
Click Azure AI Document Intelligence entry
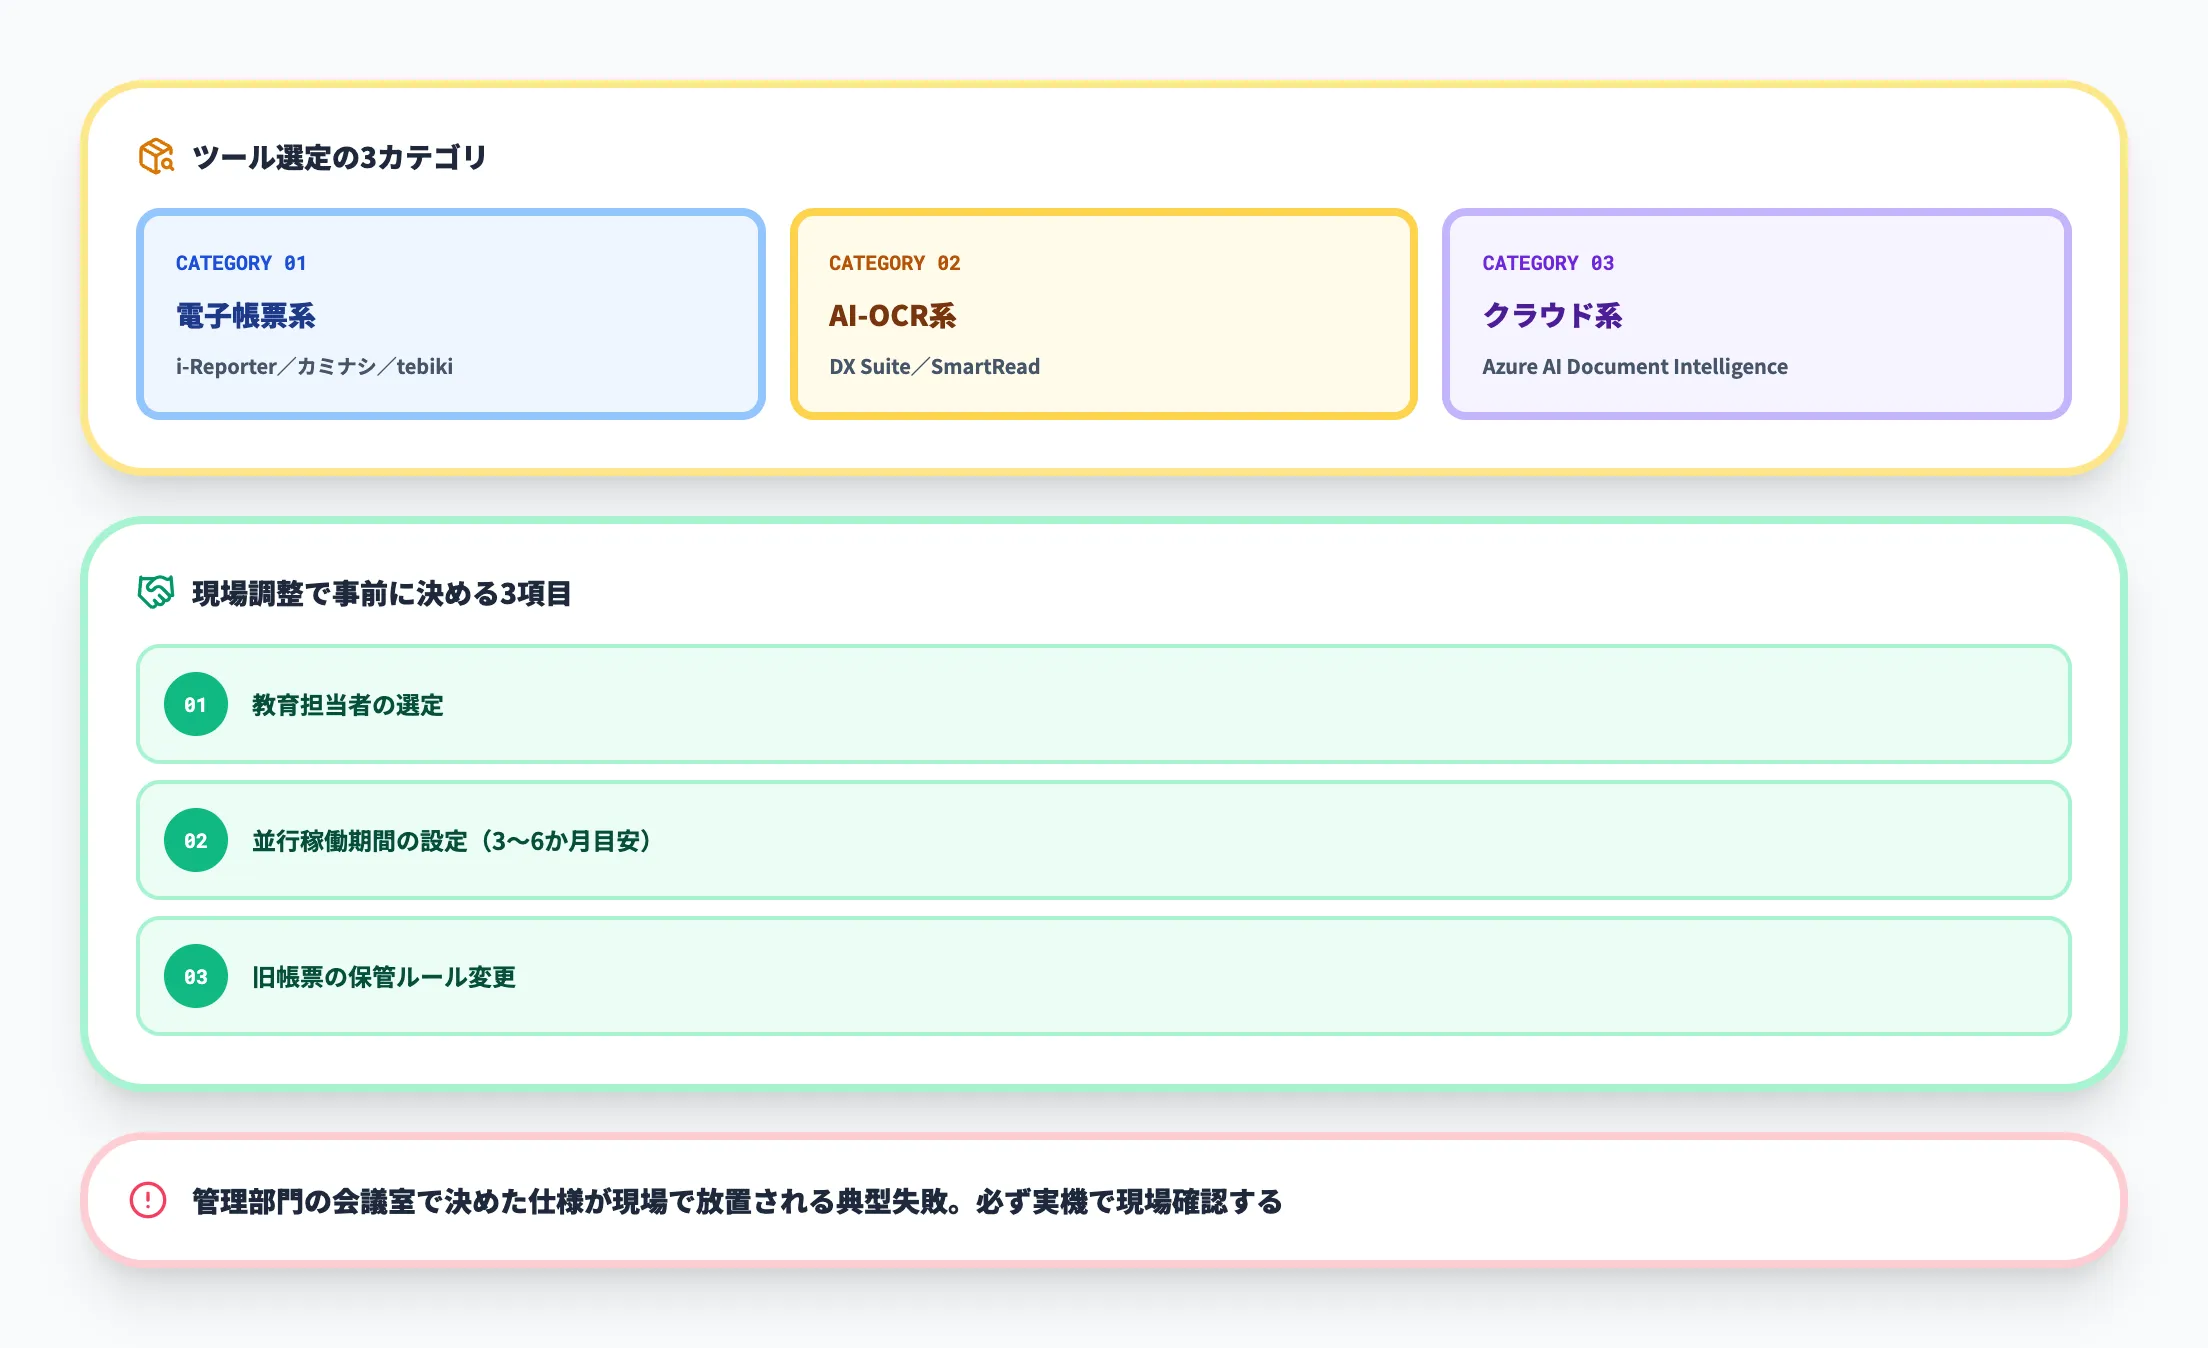[1636, 366]
